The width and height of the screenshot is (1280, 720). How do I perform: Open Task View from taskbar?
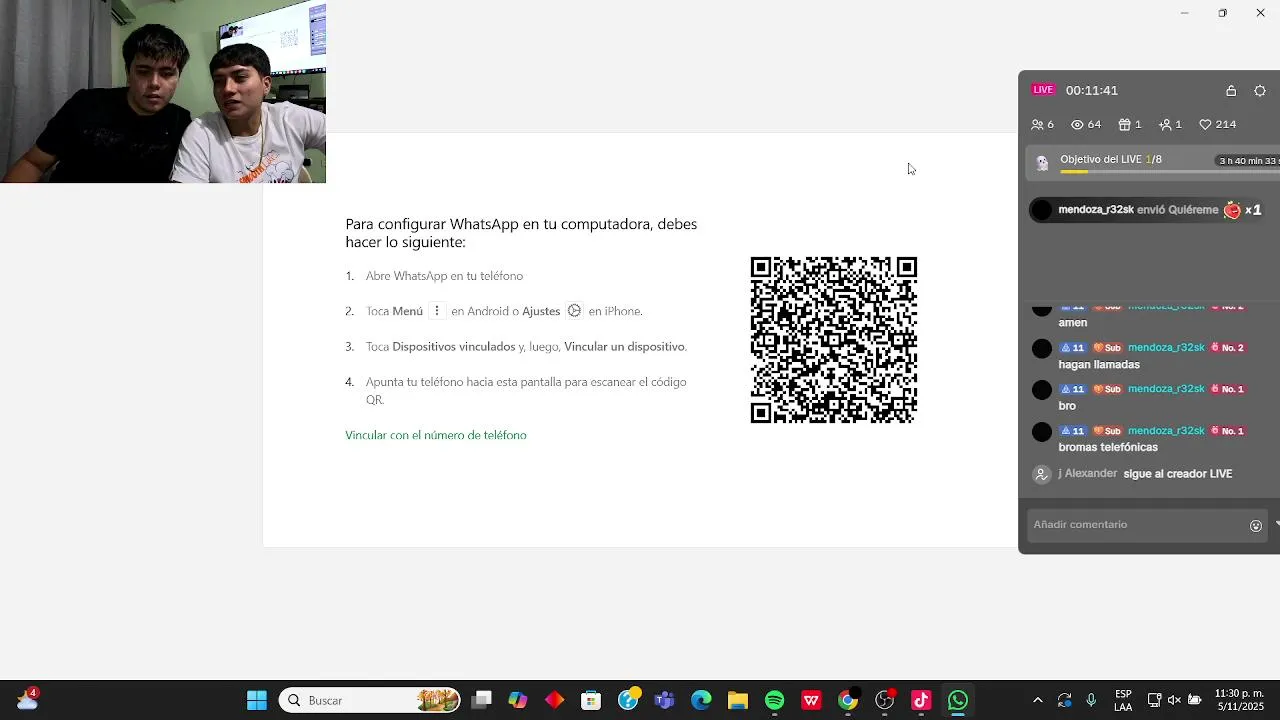[481, 700]
